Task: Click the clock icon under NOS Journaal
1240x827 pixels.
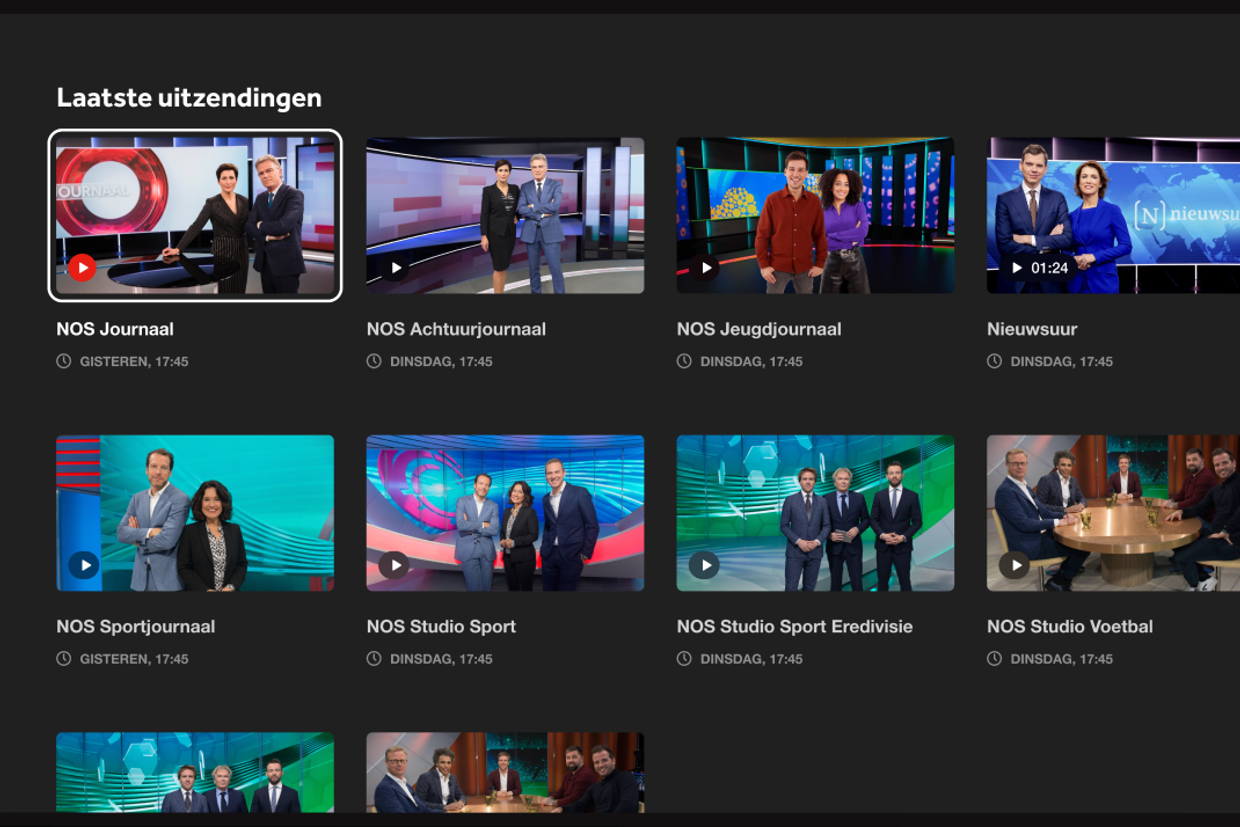Action: pyautogui.click(x=64, y=361)
